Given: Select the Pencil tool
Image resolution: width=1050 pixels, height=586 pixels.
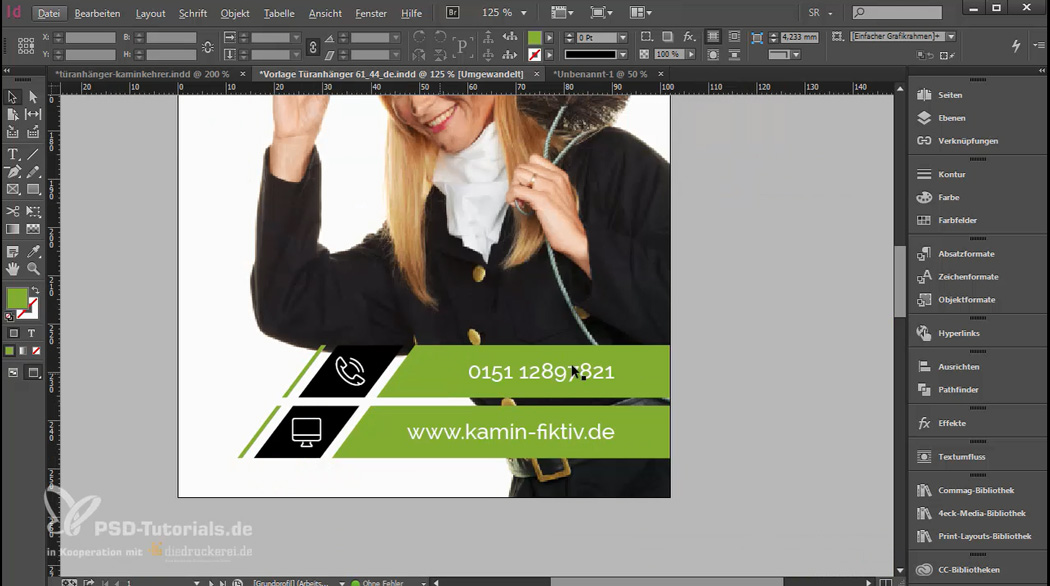Looking at the screenshot, I should click(x=33, y=172).
